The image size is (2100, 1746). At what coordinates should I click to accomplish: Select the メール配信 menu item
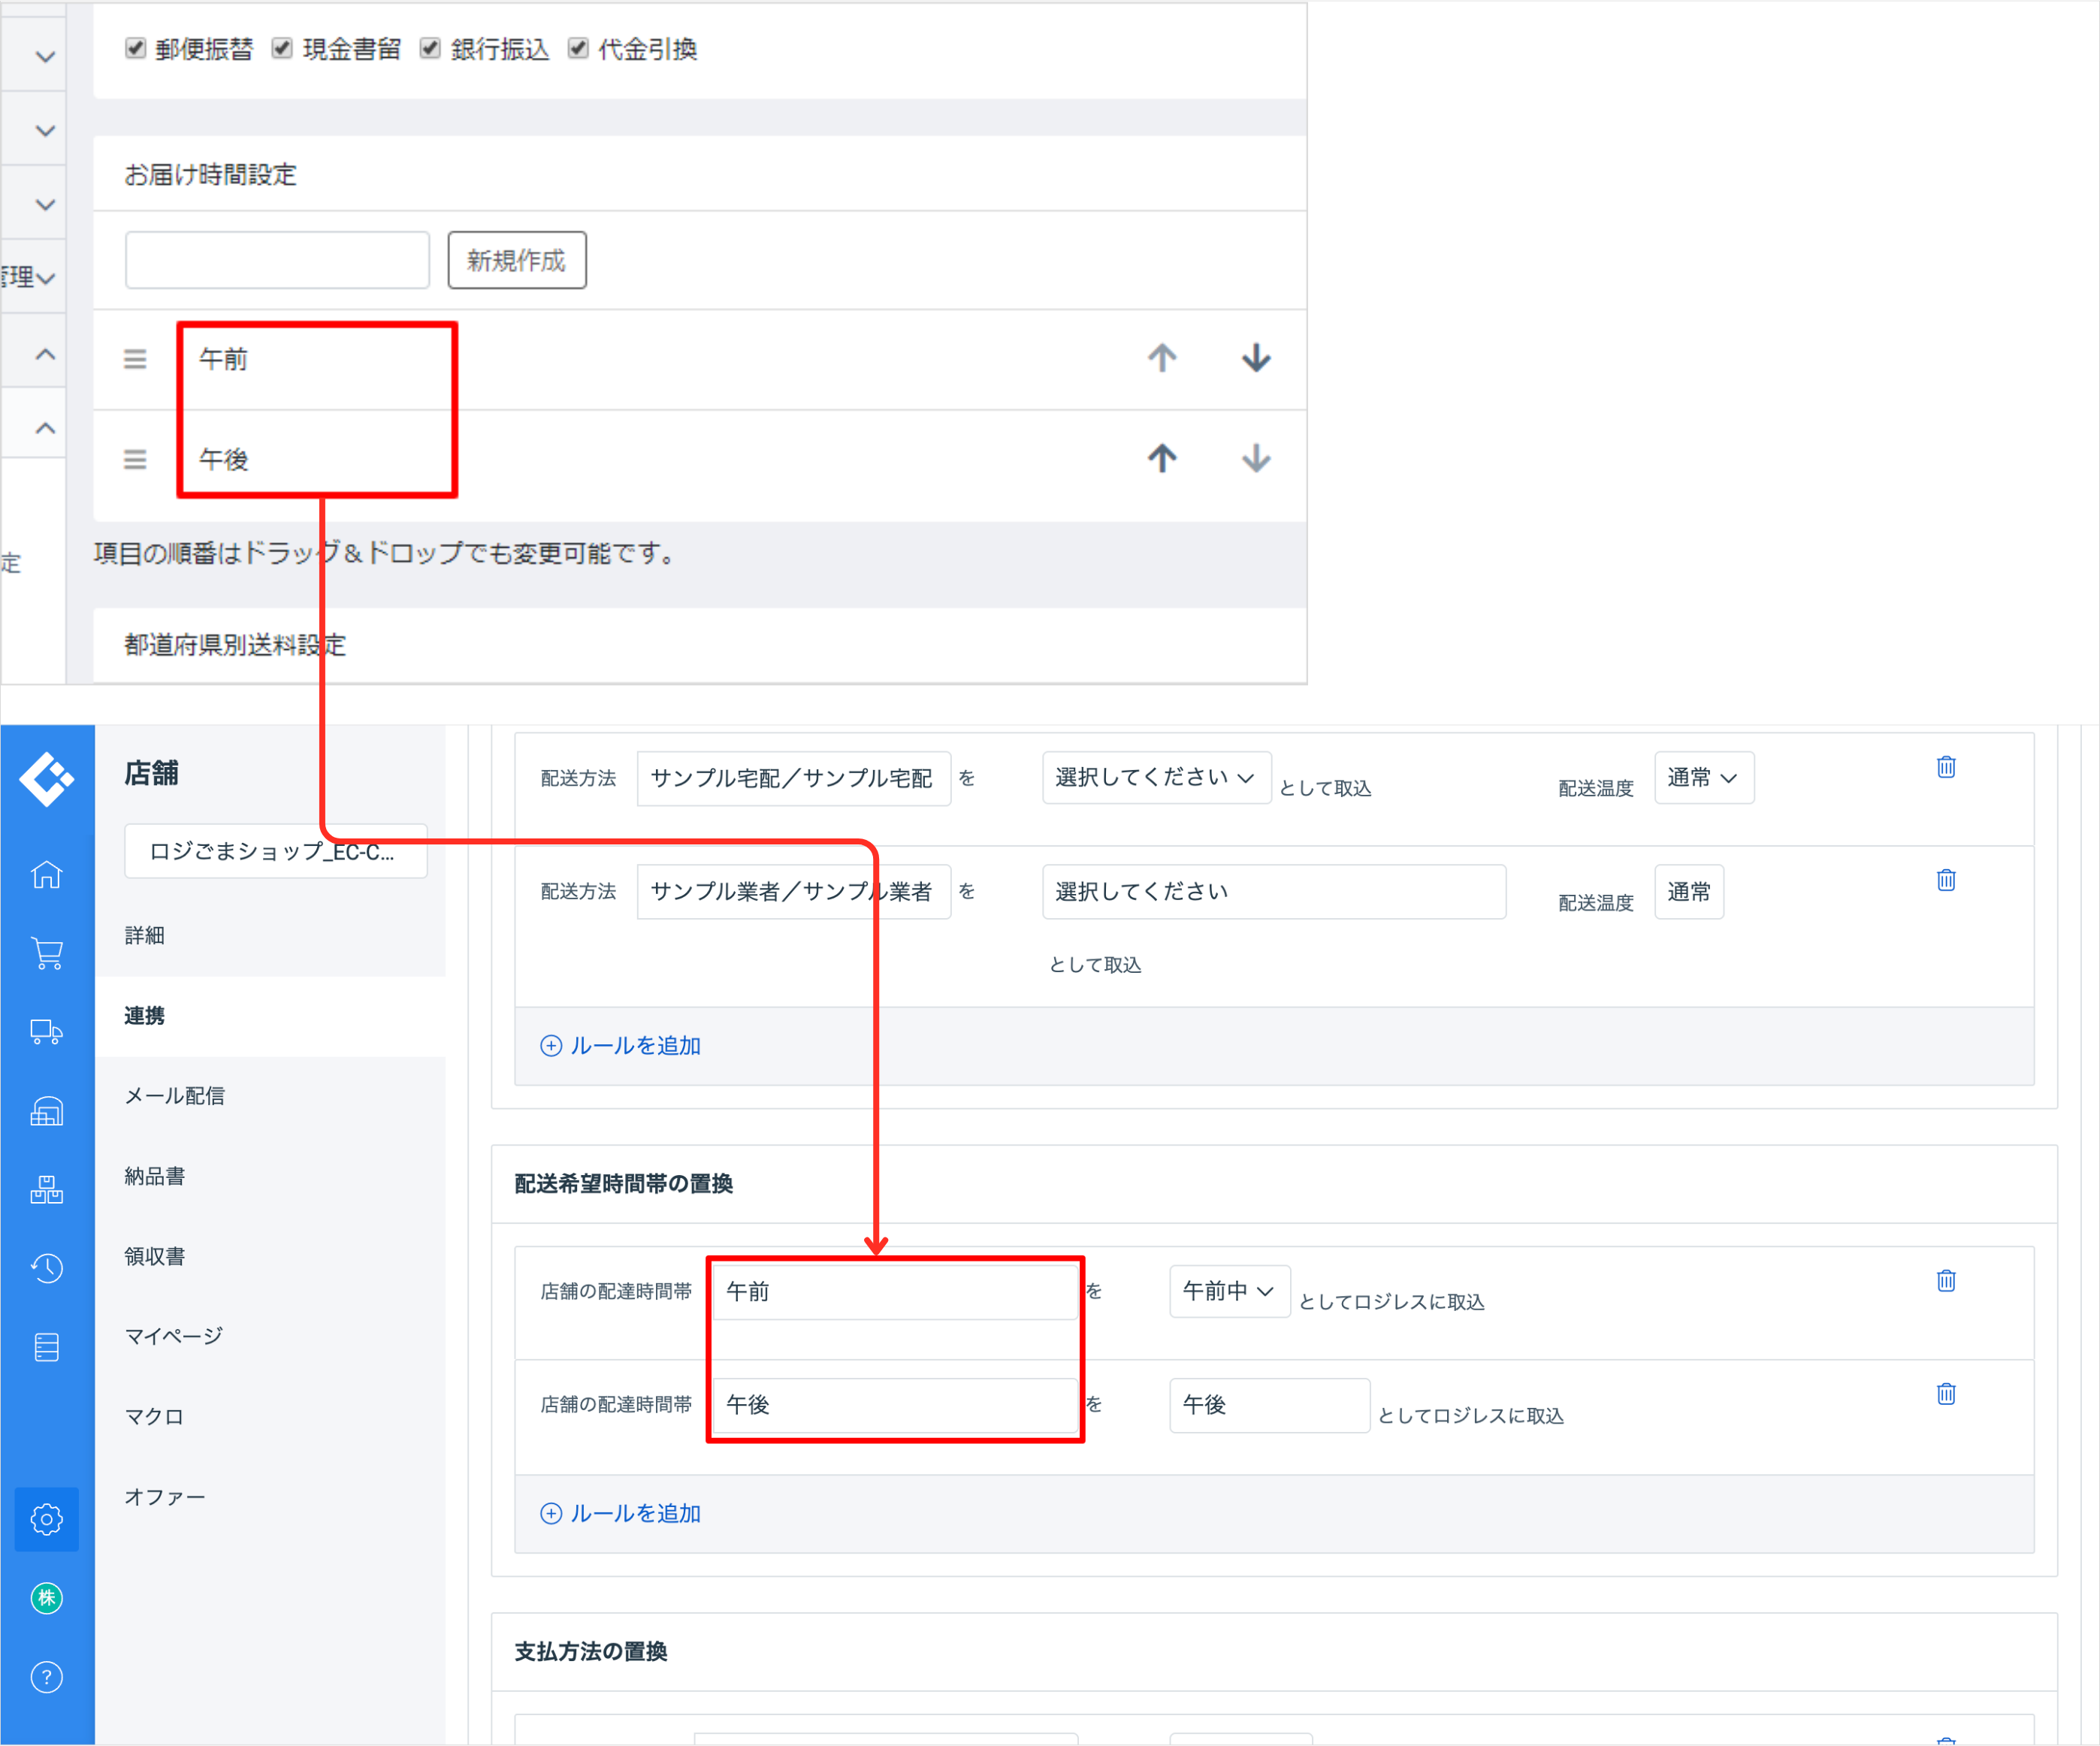click(x=175, y=1096)
